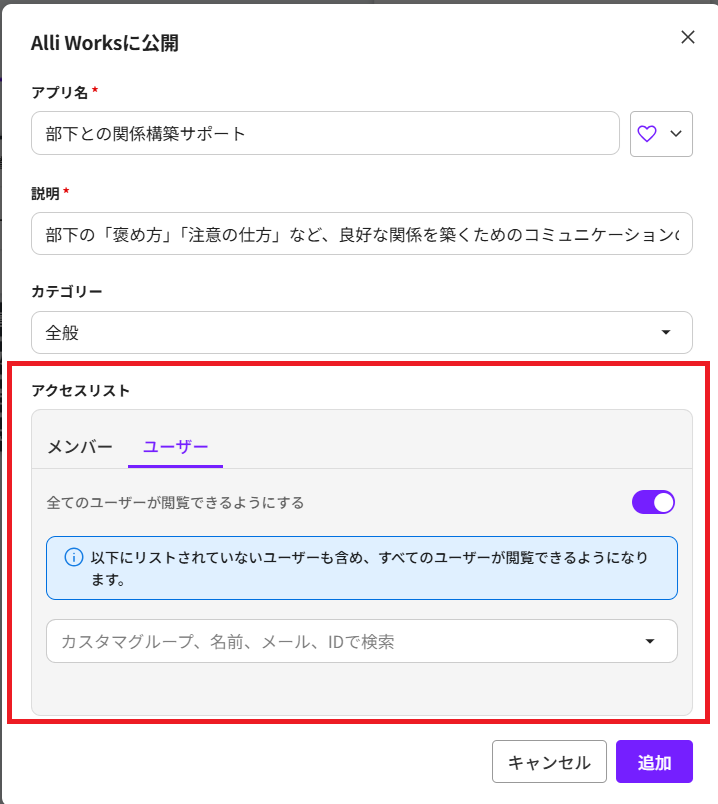Toggle off all-users viewing switch

pos(653,502)
